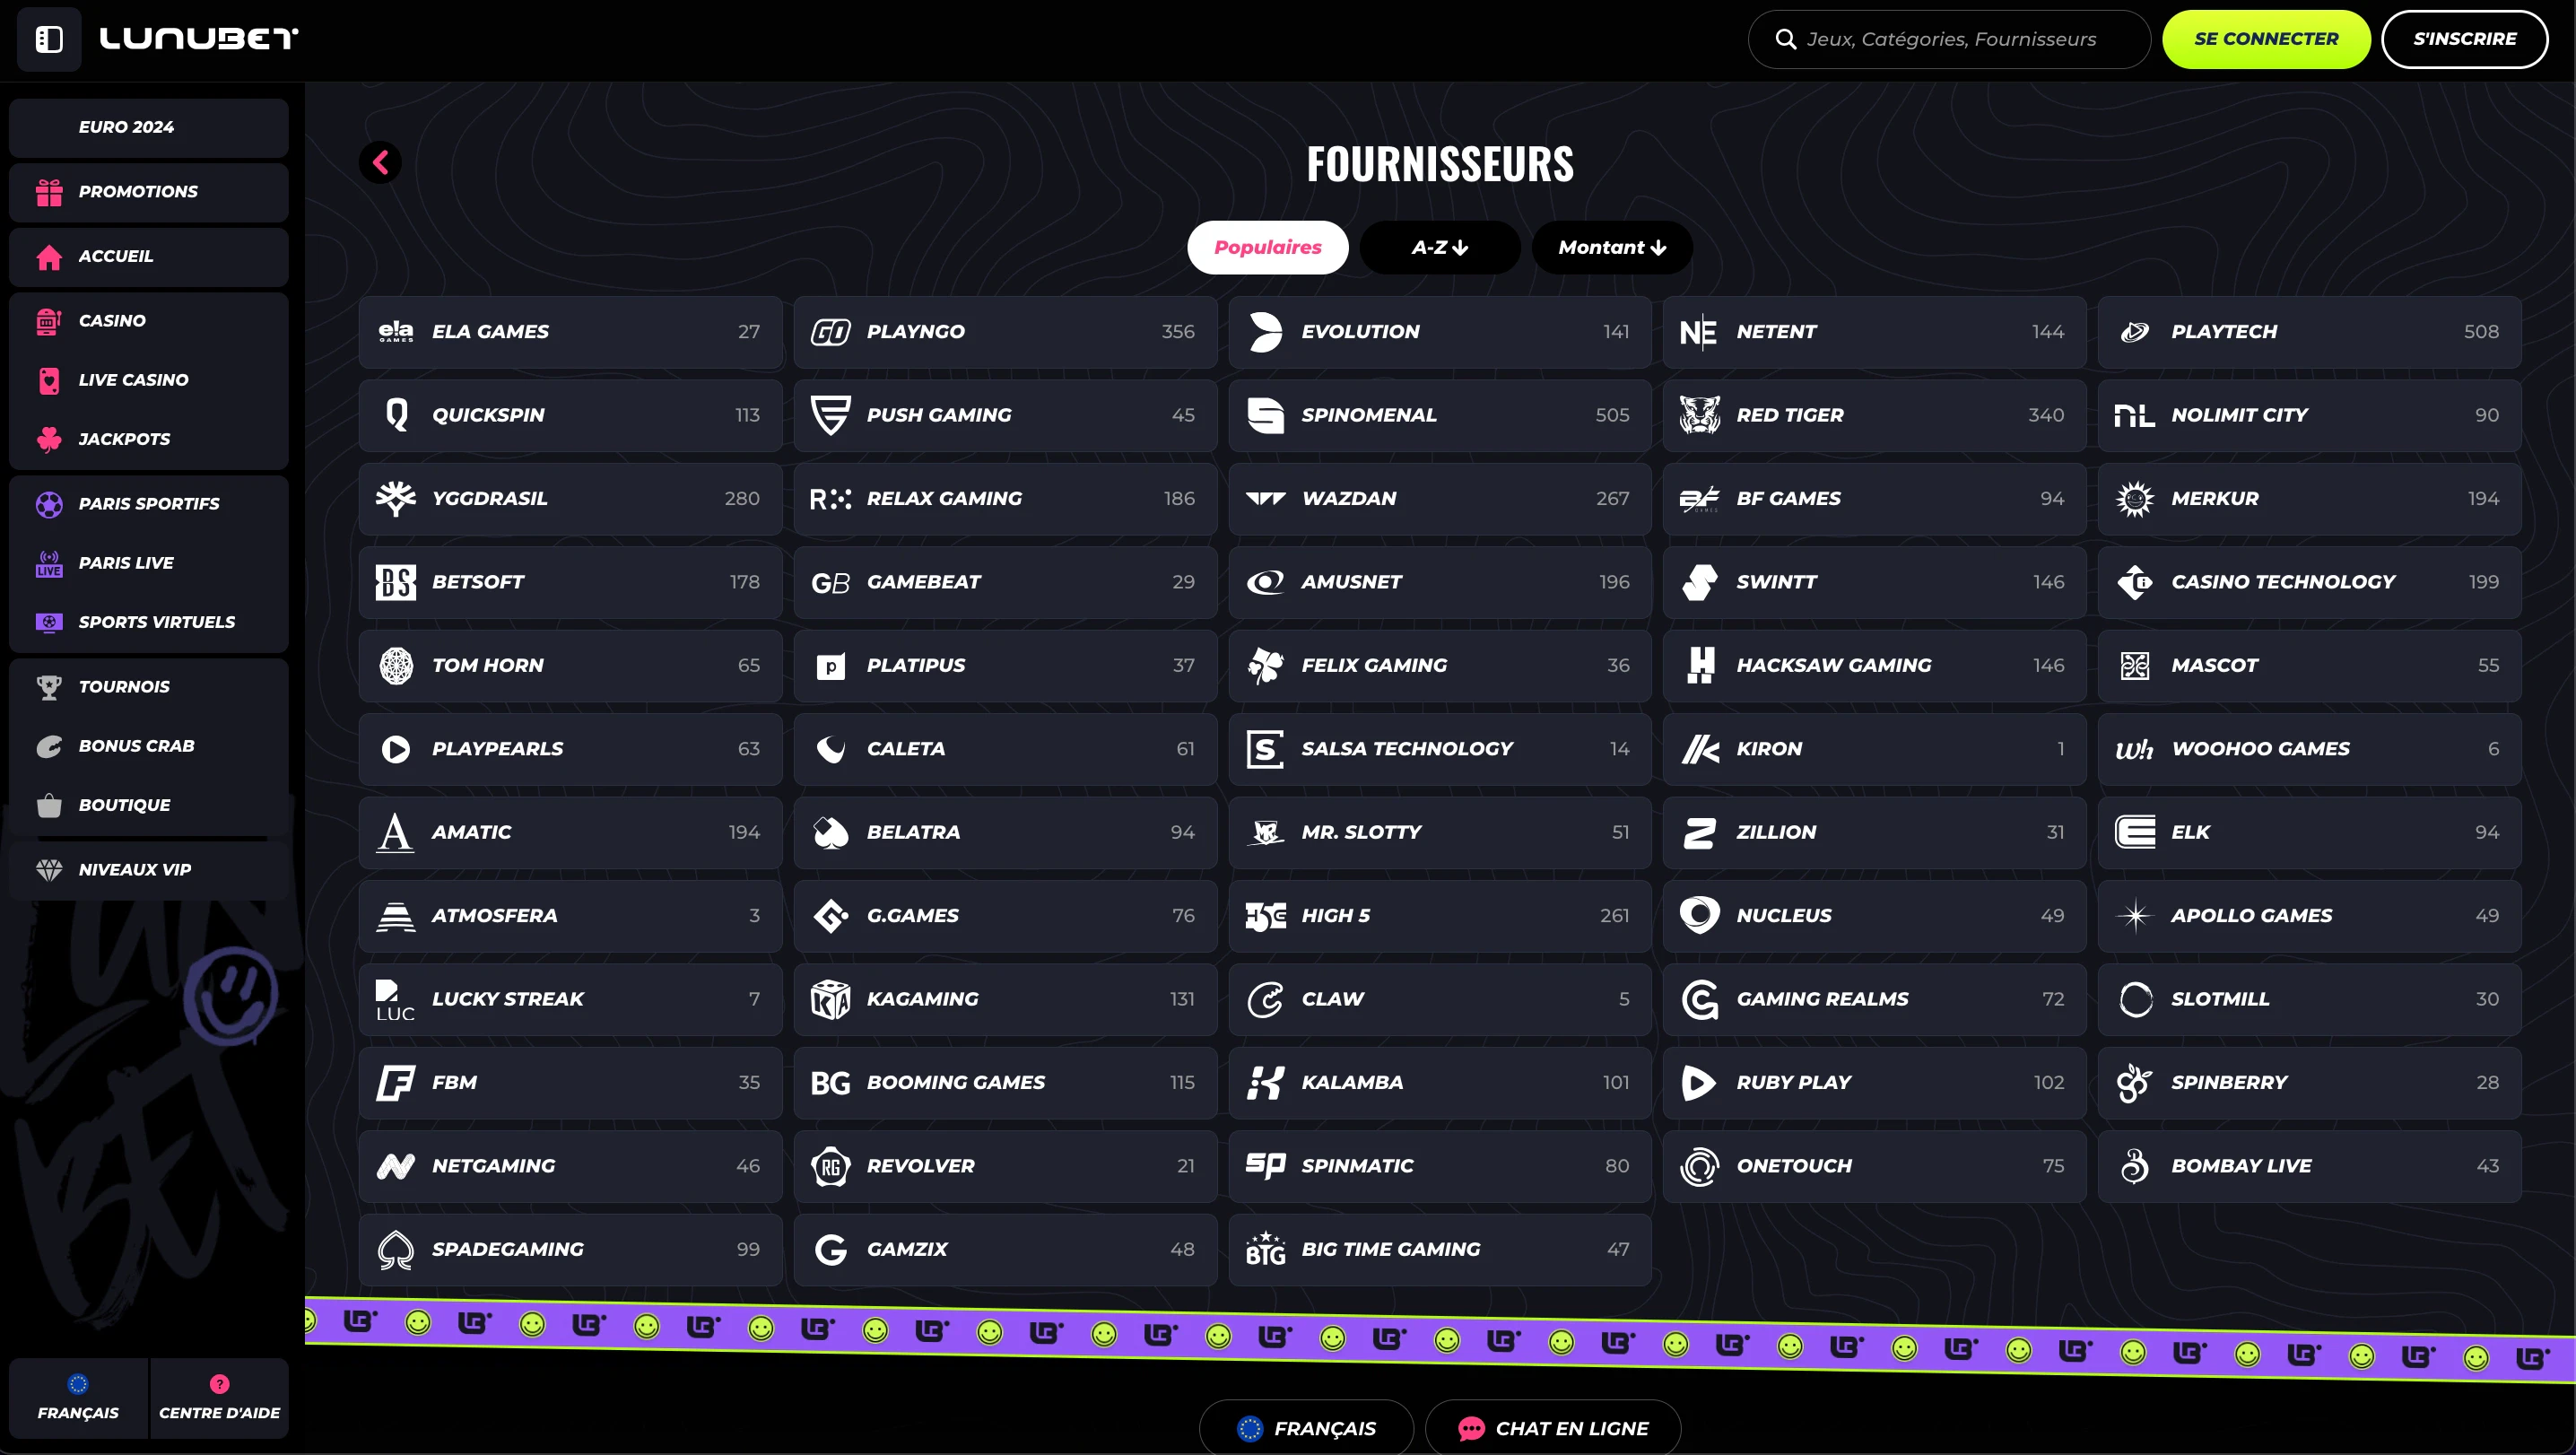Viewport: 2576px width, 1455px height.
Task: Open the Niveaux VIP menu item
Action: click(149, 870)
